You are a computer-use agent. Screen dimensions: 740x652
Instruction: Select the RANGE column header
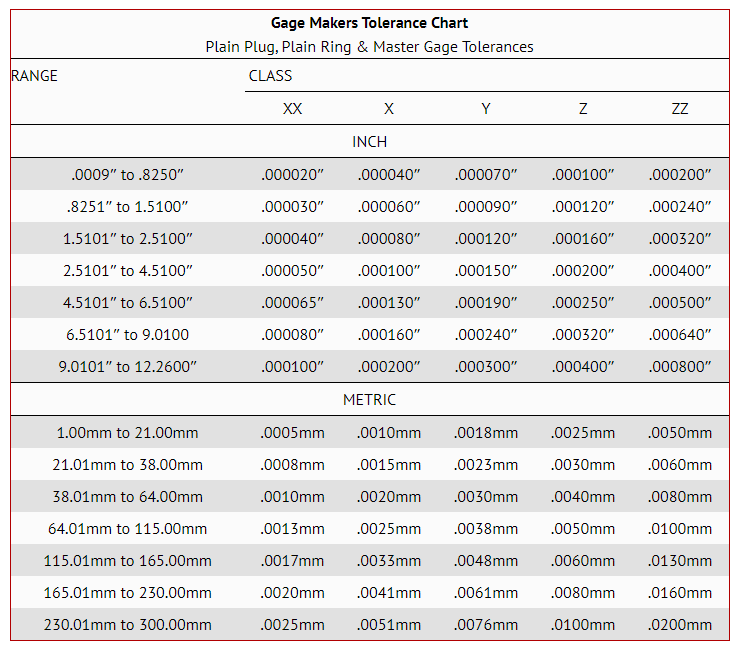tap(35, 76)
